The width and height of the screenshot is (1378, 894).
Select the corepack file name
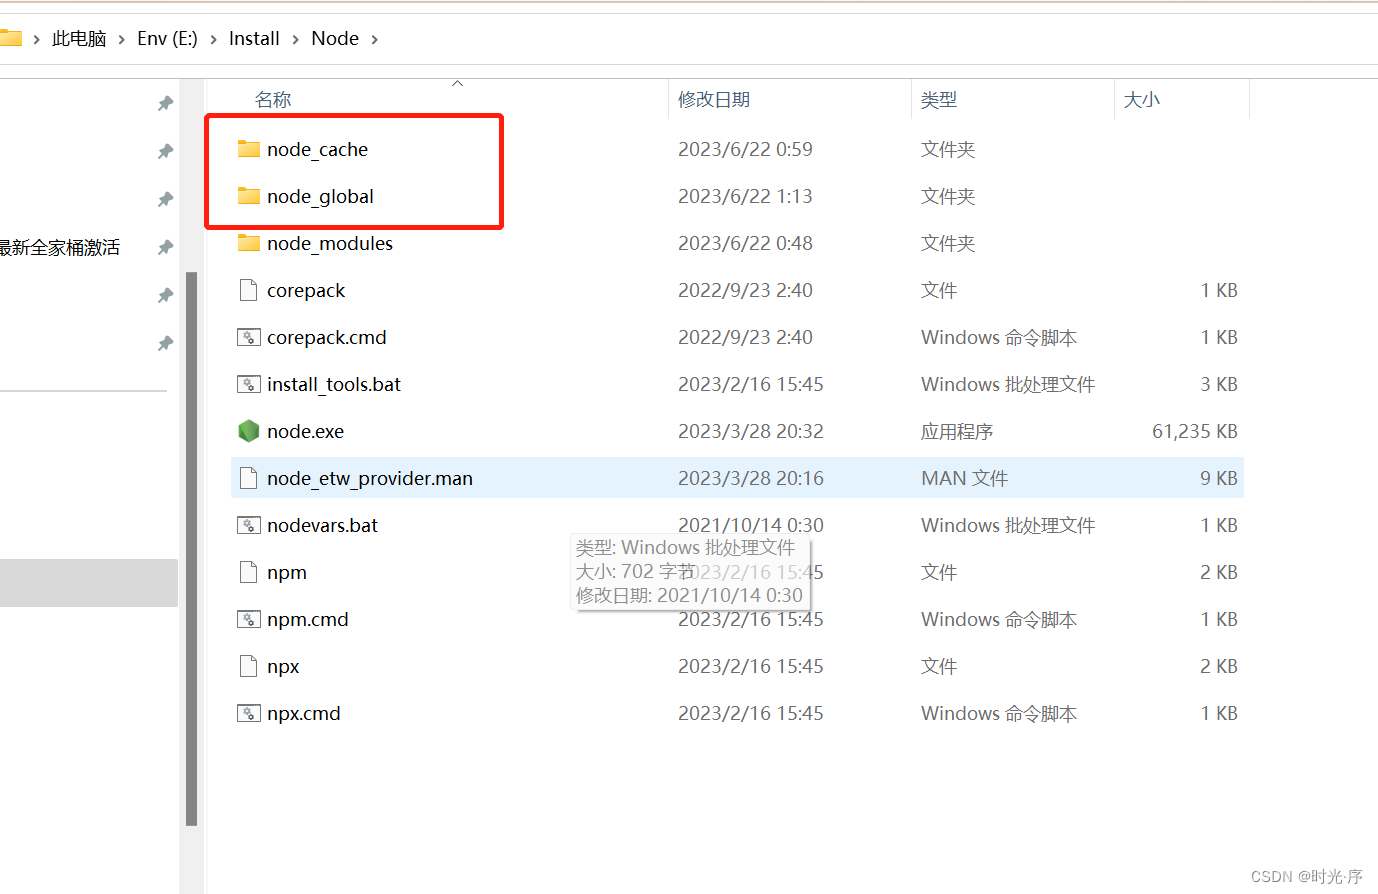click(x=306, y=290)
